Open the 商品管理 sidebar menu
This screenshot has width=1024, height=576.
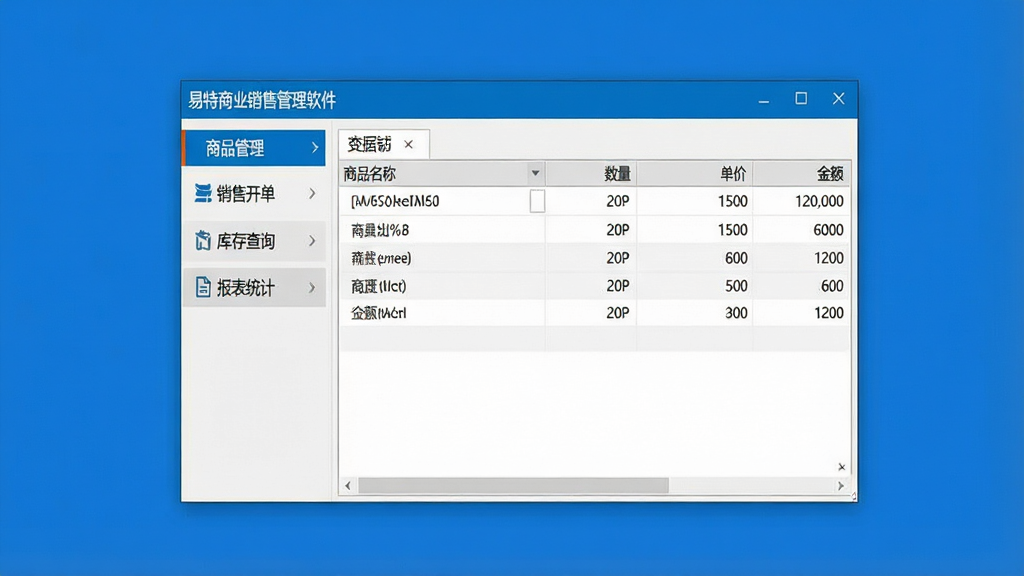pos(254,148)
